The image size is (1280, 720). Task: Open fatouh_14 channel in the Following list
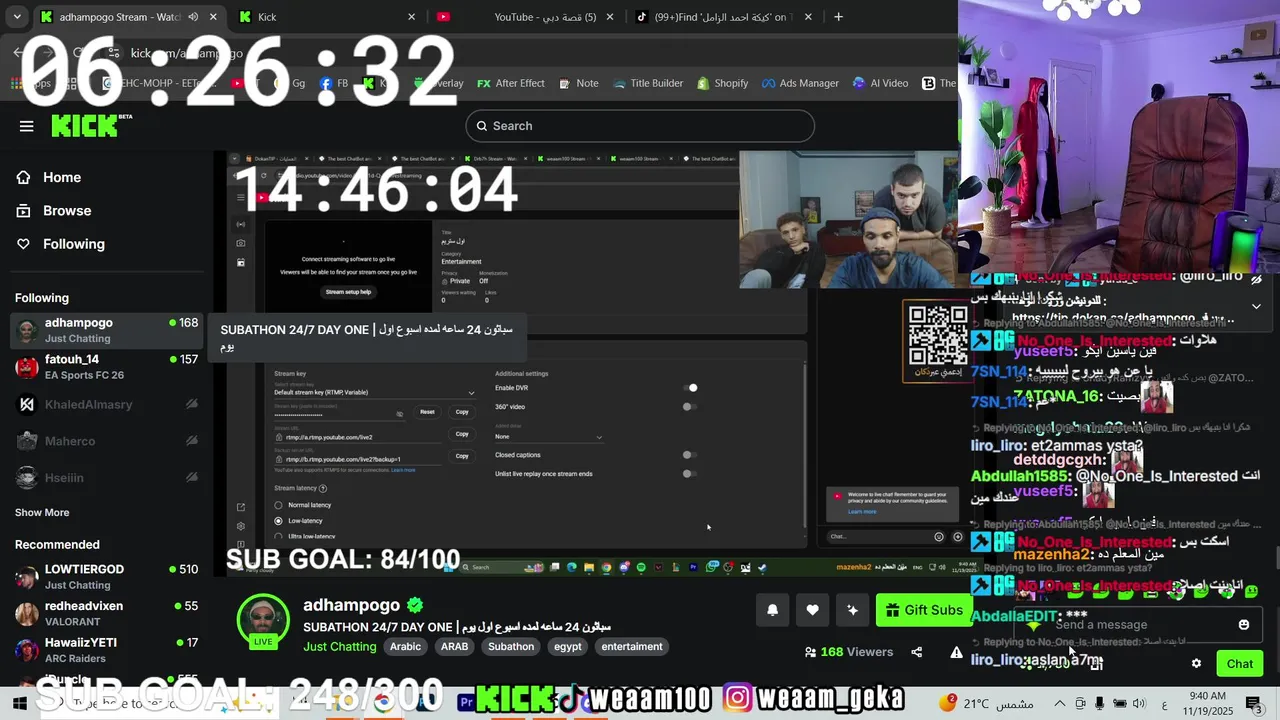tap(107, 367)
